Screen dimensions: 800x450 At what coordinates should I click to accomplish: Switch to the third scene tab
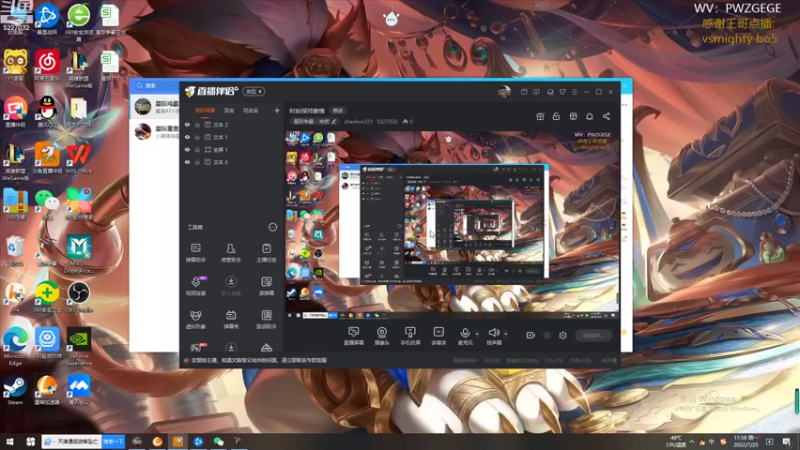click(x=251, y=111)
